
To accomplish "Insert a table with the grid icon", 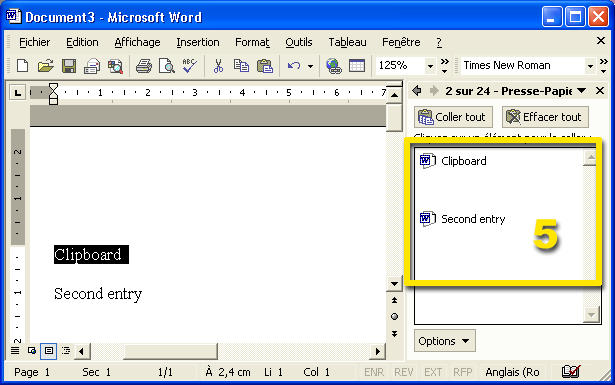I will click(x=357, y=65).
